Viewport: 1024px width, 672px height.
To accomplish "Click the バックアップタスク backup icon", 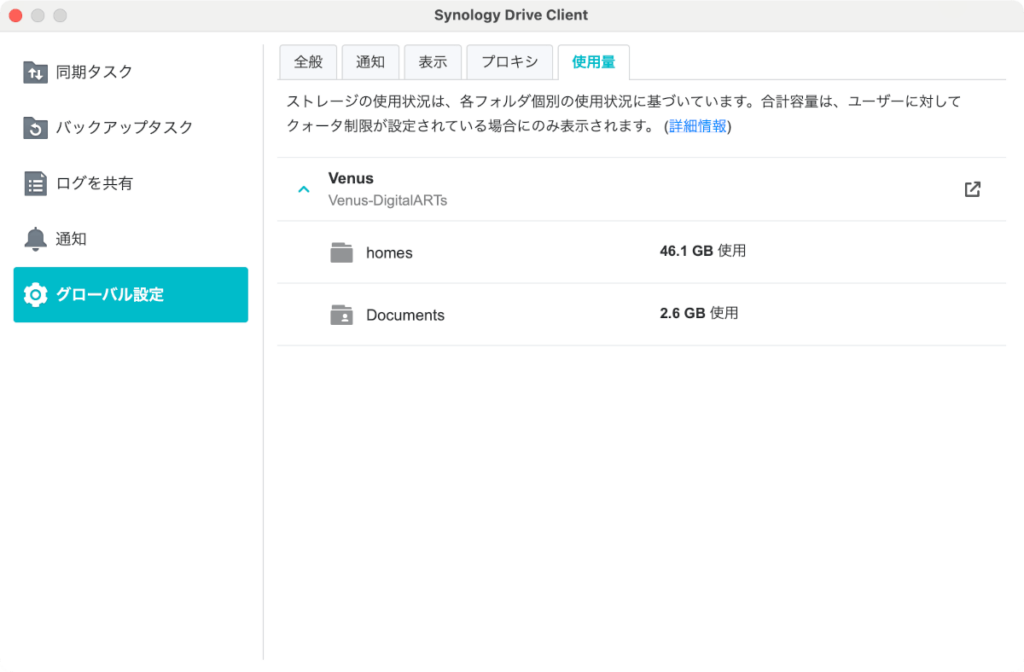I will [x=35, y=127].
